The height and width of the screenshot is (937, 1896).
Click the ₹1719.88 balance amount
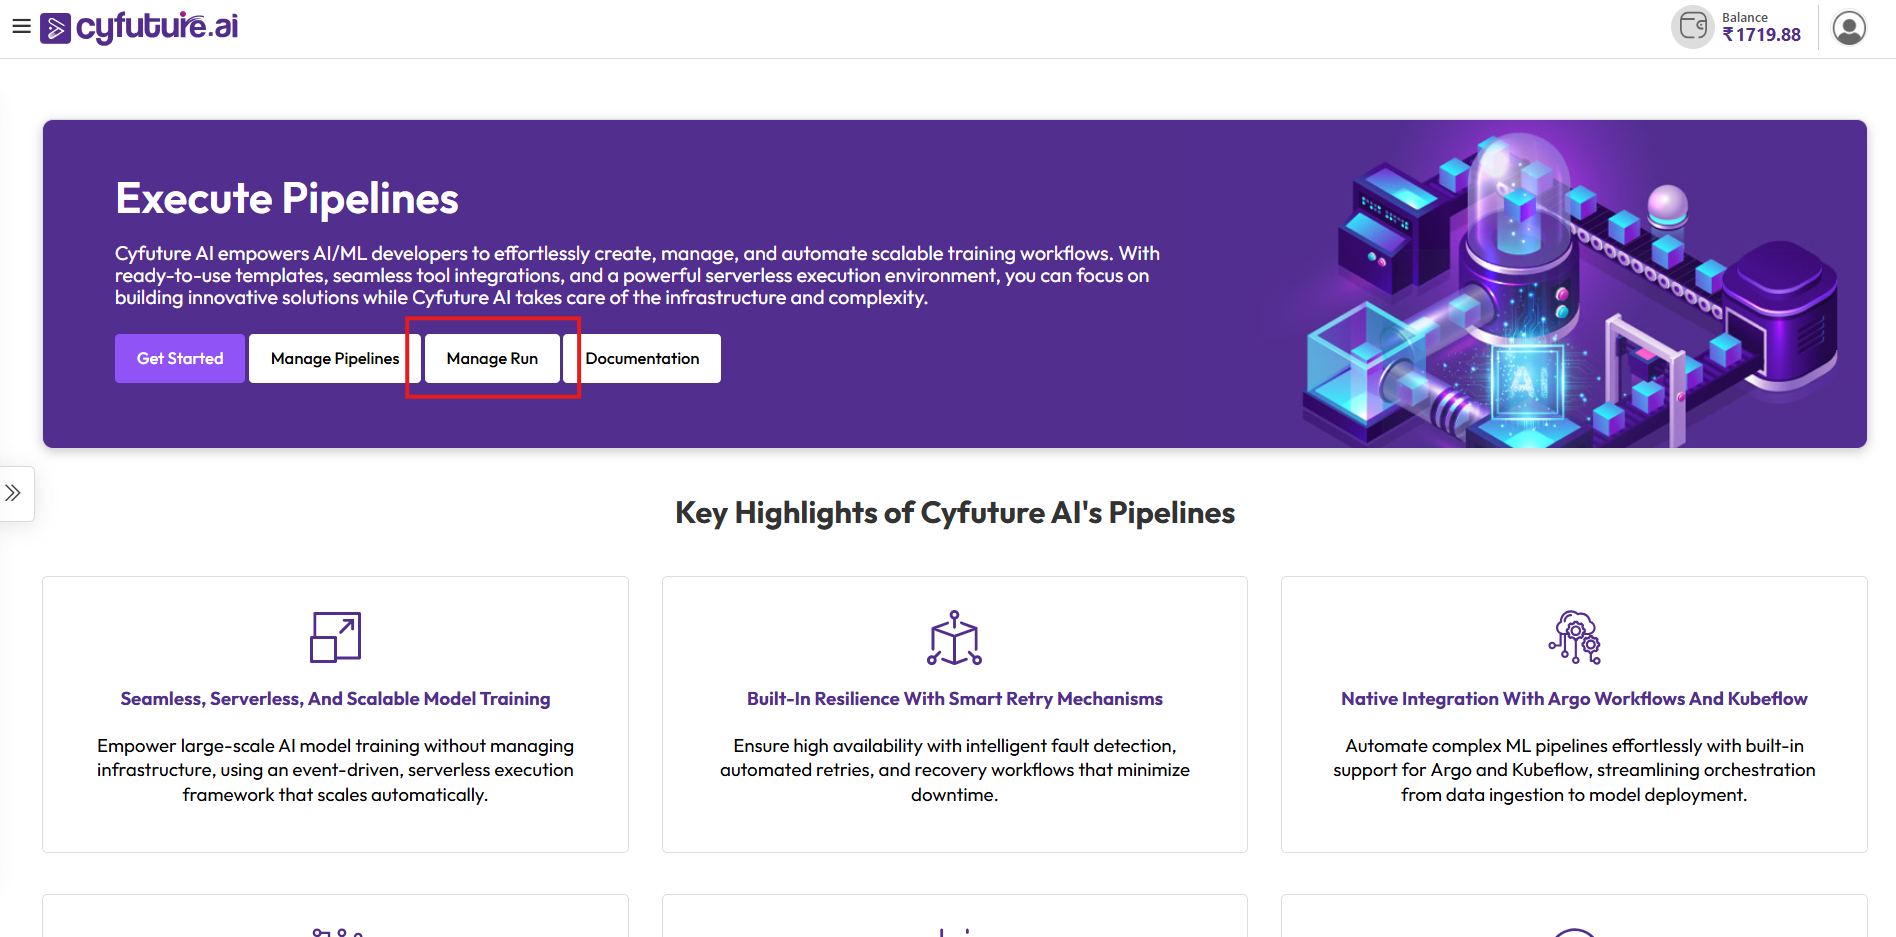(x=1761, y=35)
